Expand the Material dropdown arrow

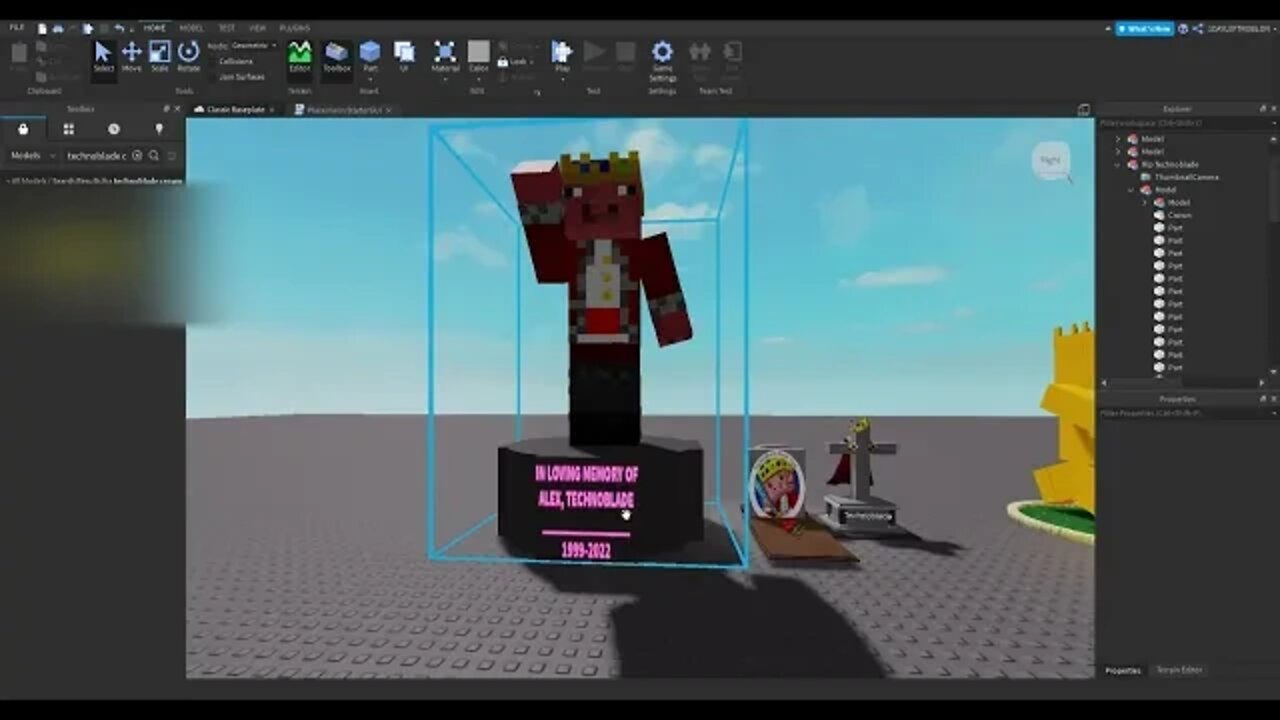445,78
